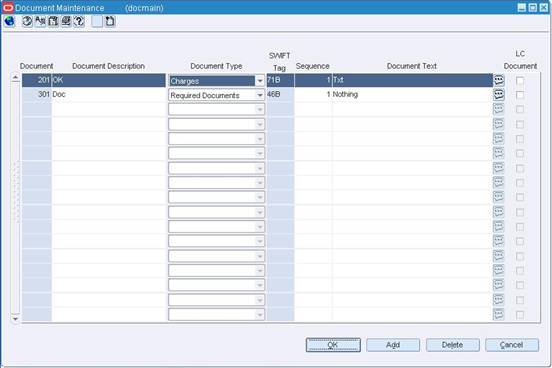The image size is (552, 368).
Task: Click the SWIFT Tag column header
Action: coord(280,62)
